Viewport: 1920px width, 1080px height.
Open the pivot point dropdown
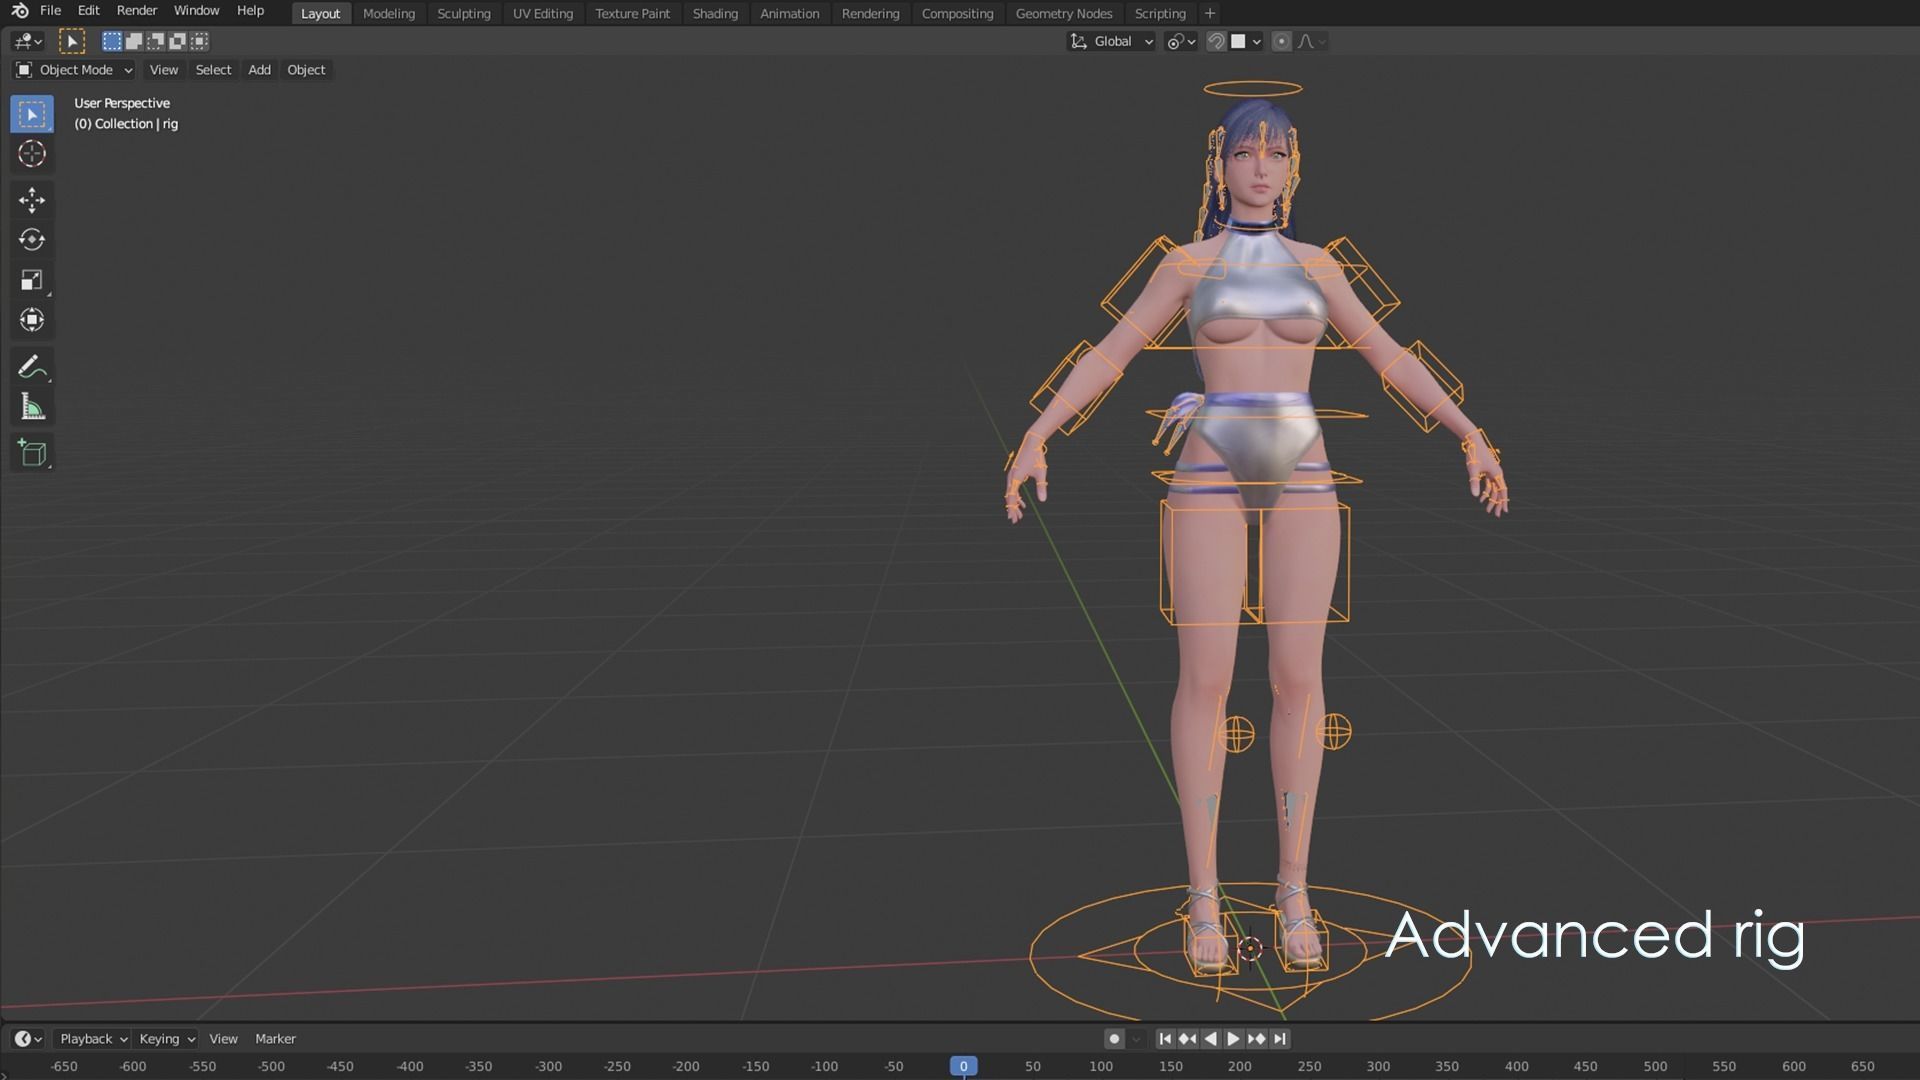tap(1181, 41)
